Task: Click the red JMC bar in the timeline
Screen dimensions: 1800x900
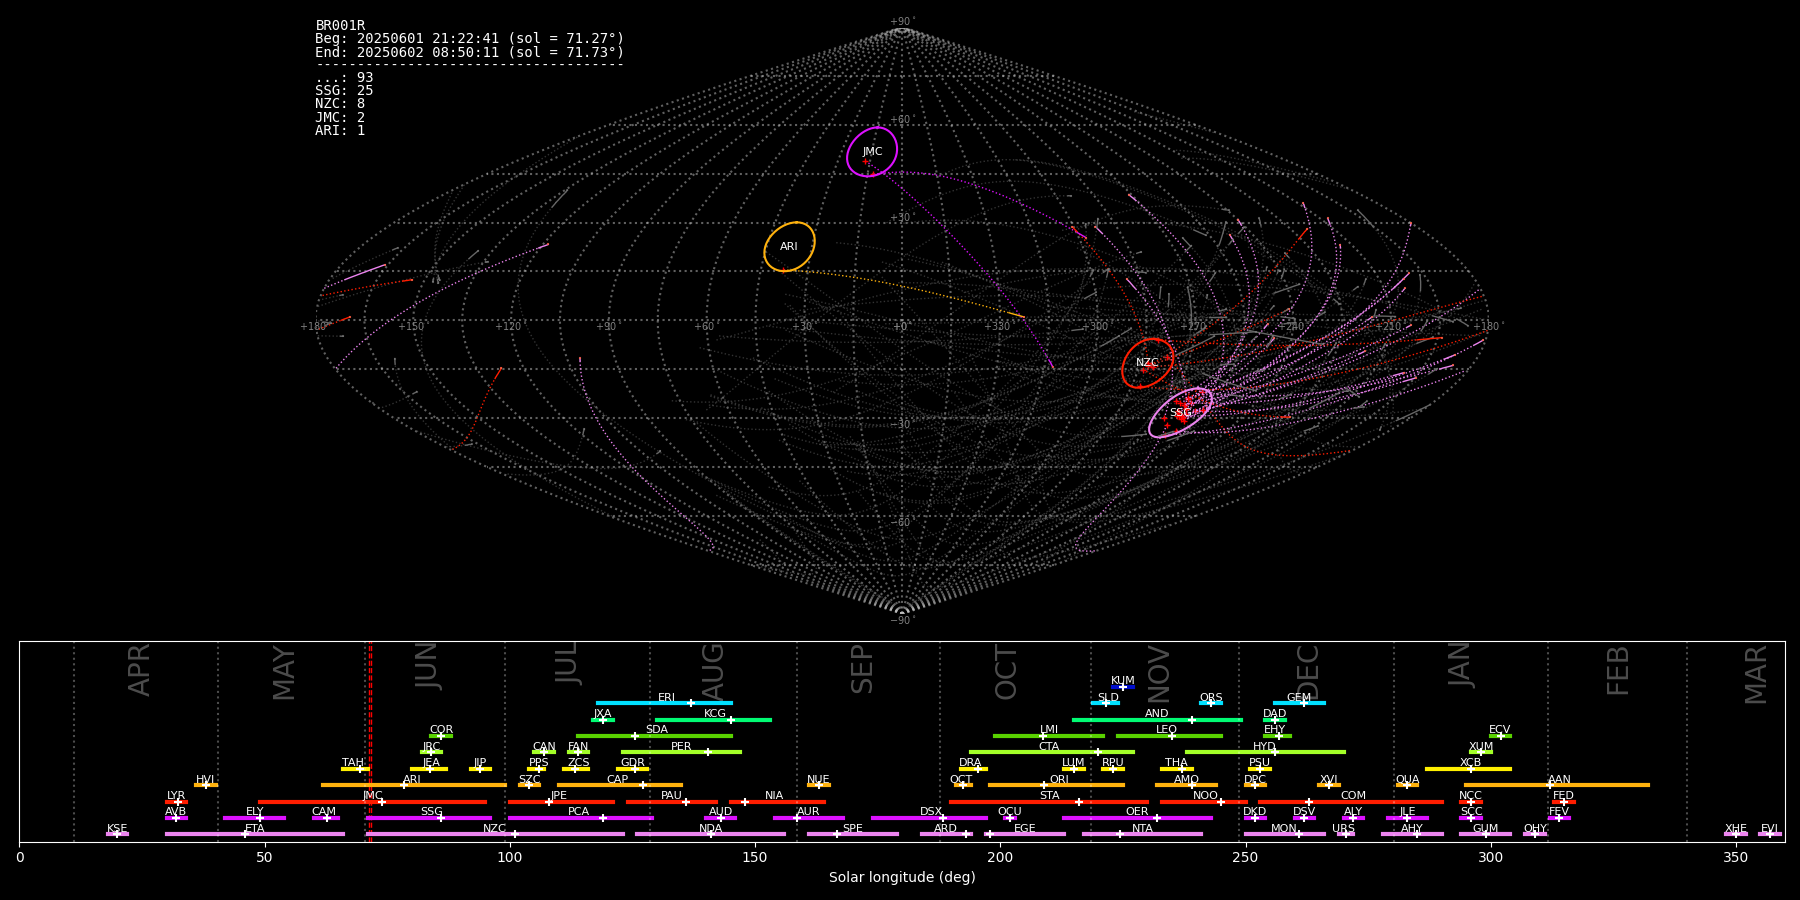Action: click(x=372, y=801)
